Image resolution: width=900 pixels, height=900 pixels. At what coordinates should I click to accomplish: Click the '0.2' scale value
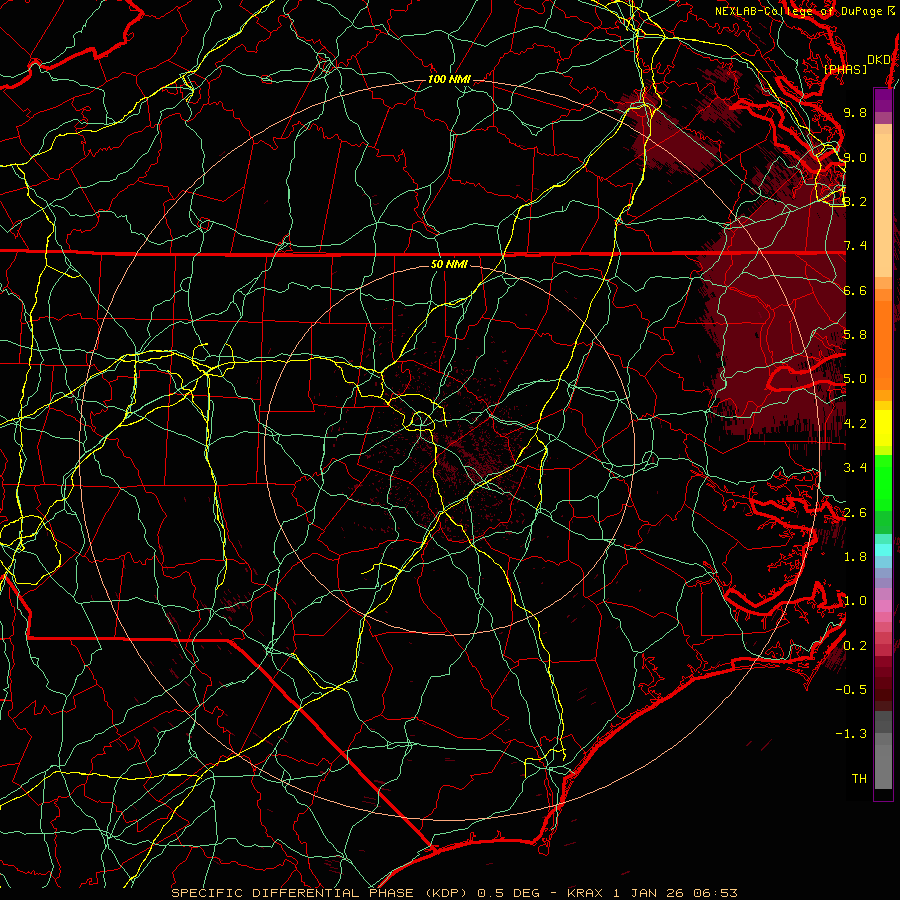pyautogui.click(x=855, y=646)
